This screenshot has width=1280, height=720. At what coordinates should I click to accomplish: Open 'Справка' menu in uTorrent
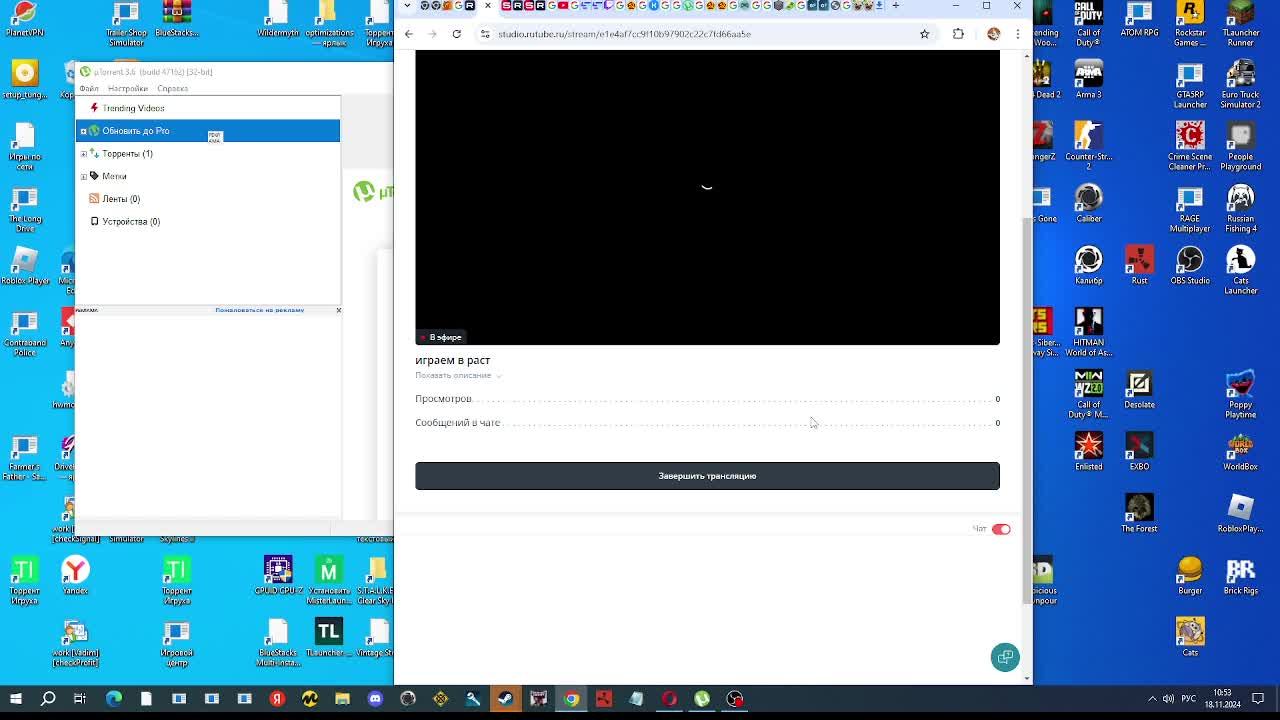(x=172, y=89)
